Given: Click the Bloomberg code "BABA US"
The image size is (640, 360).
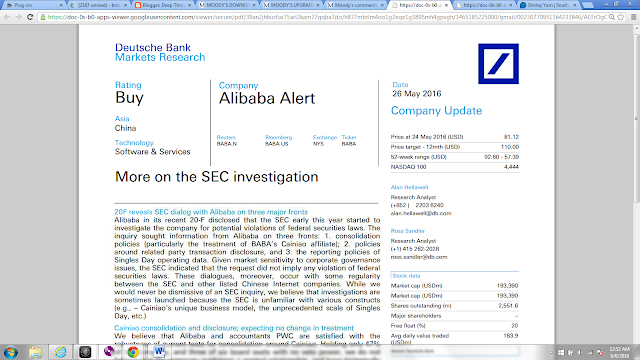Looking at the screenshot, I should (276, 144).
